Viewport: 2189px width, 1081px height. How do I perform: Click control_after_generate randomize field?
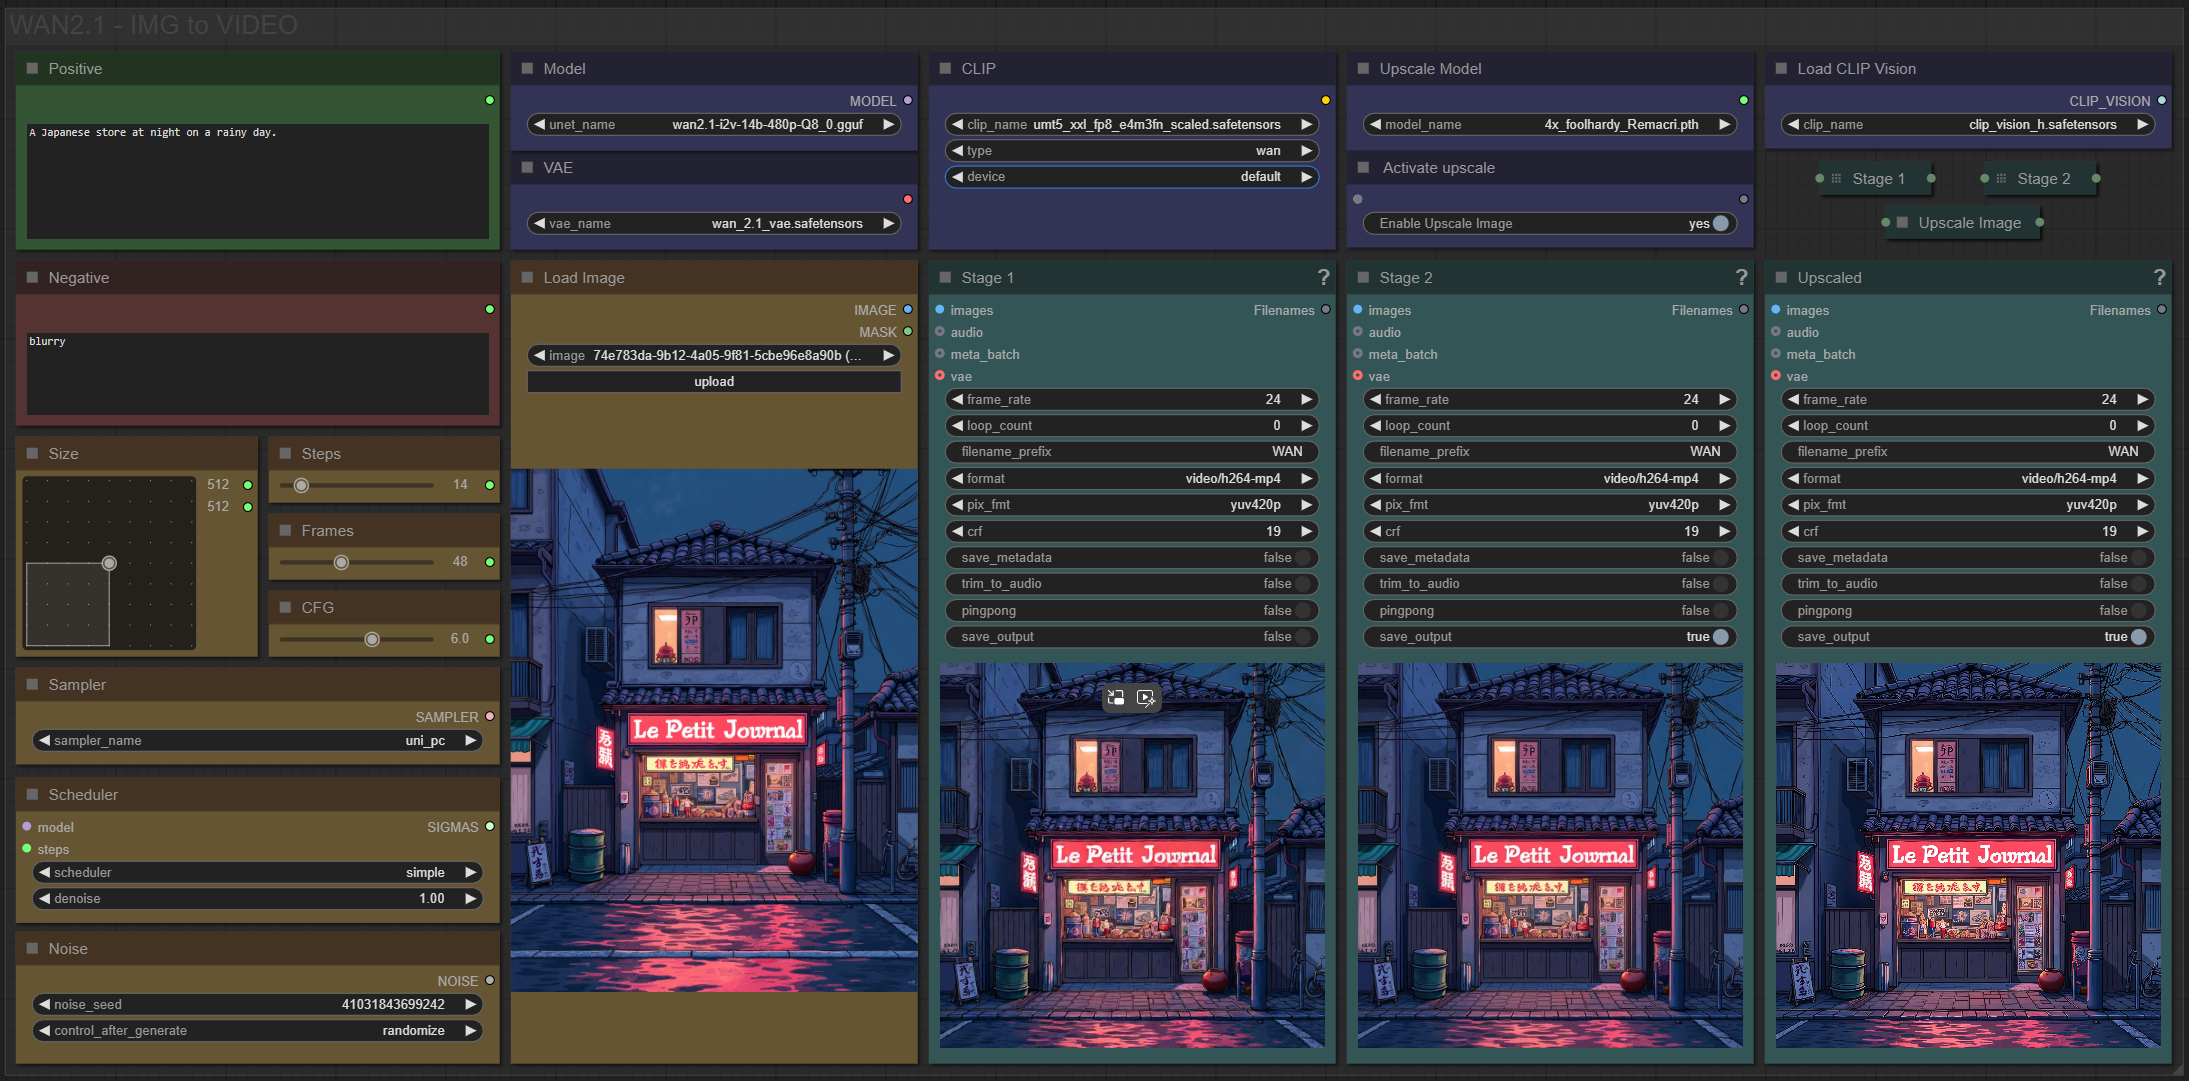(x=258, y=1030)
